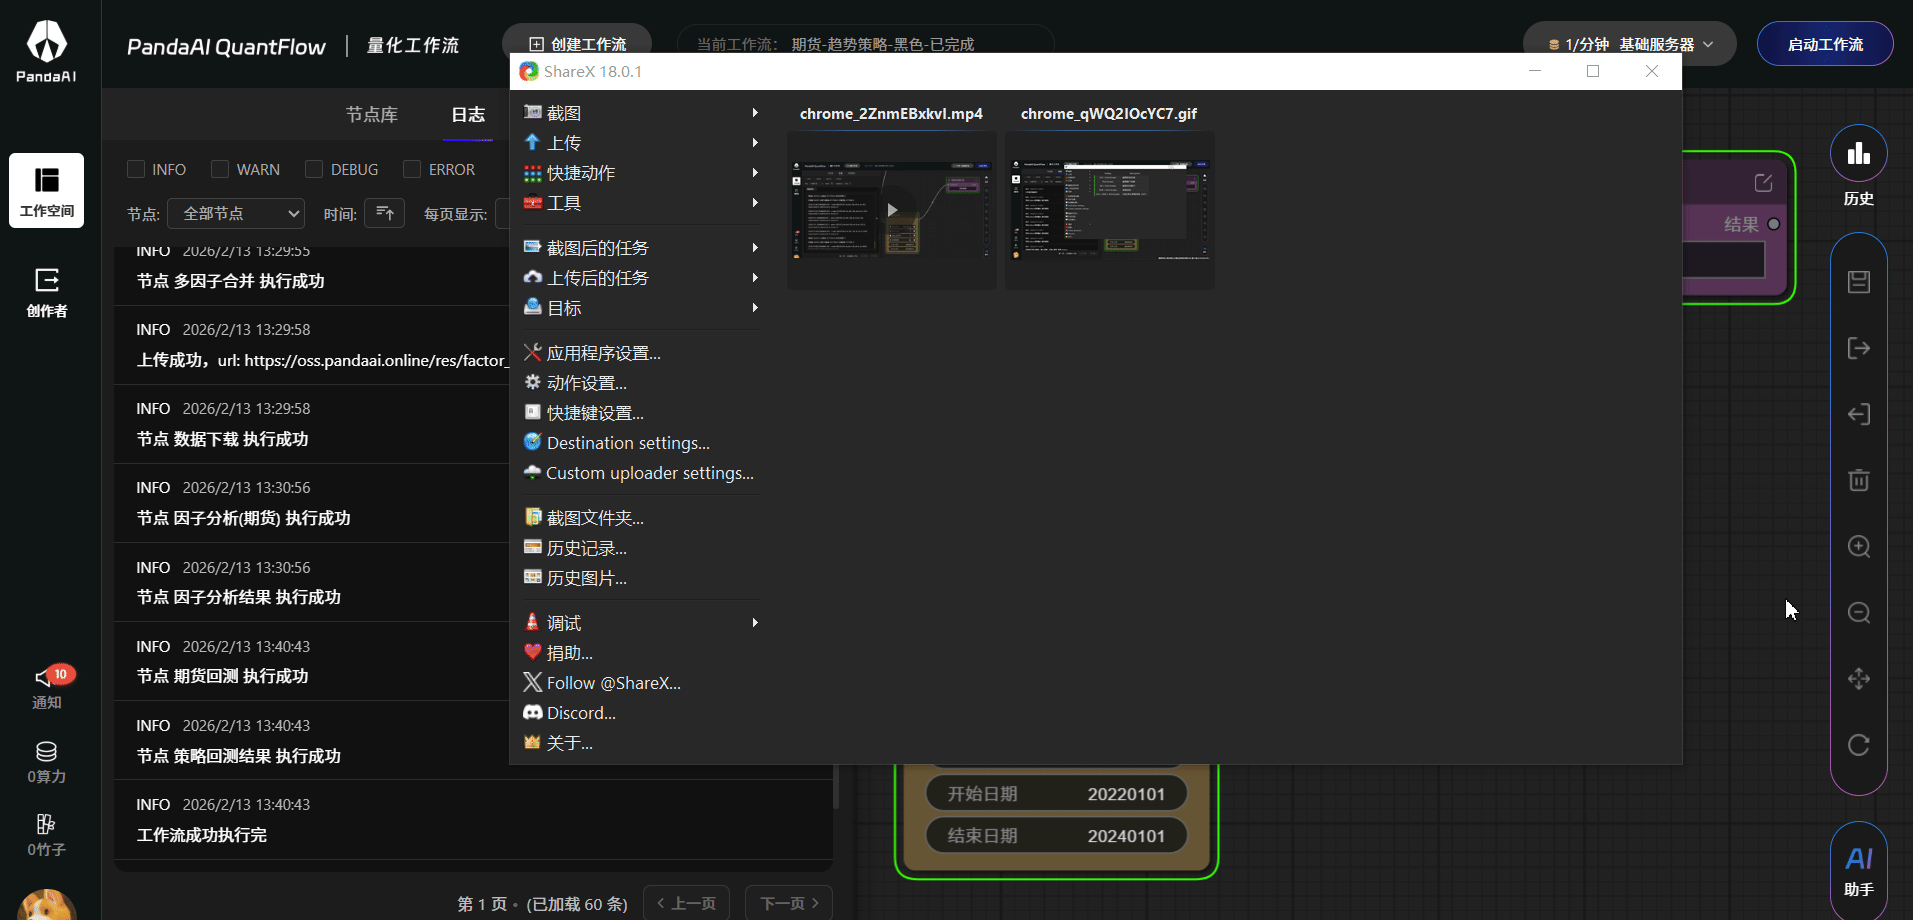Zoom in the canvas with the magnifier-plus icon
The width and height of the screenshot is (1913, 920).
coord(1859,547)
